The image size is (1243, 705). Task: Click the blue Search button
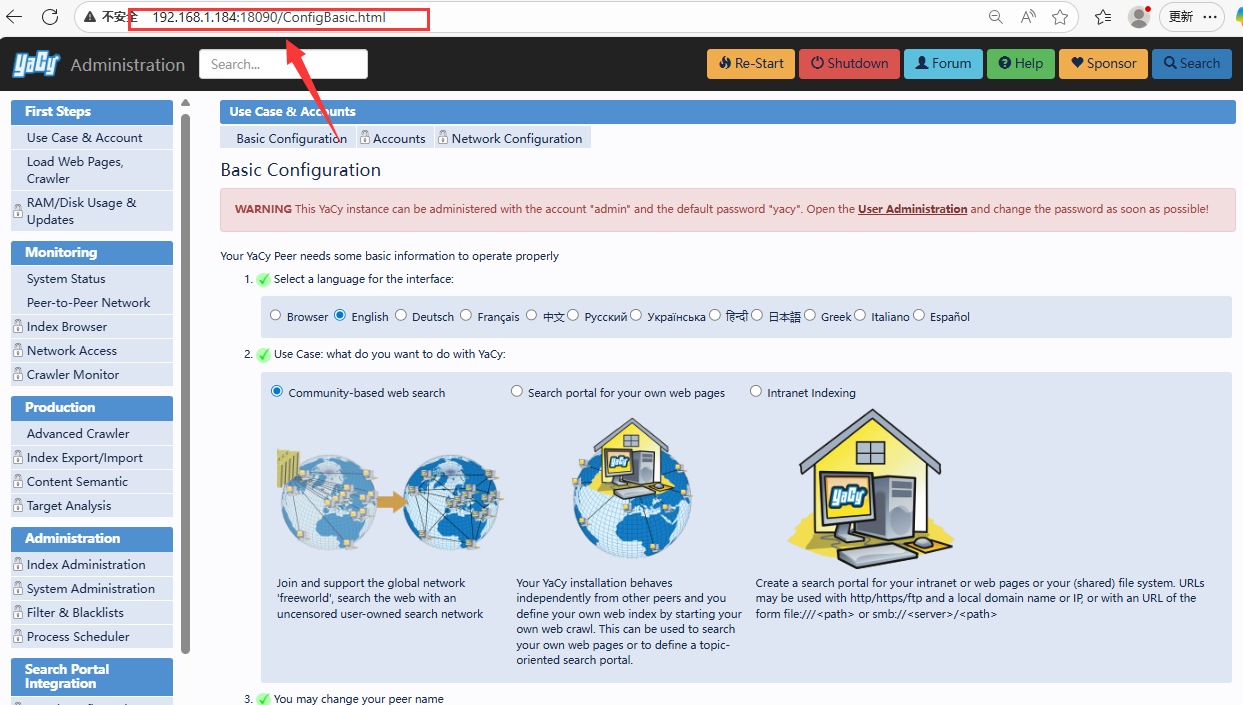(x=1192, y=63)
